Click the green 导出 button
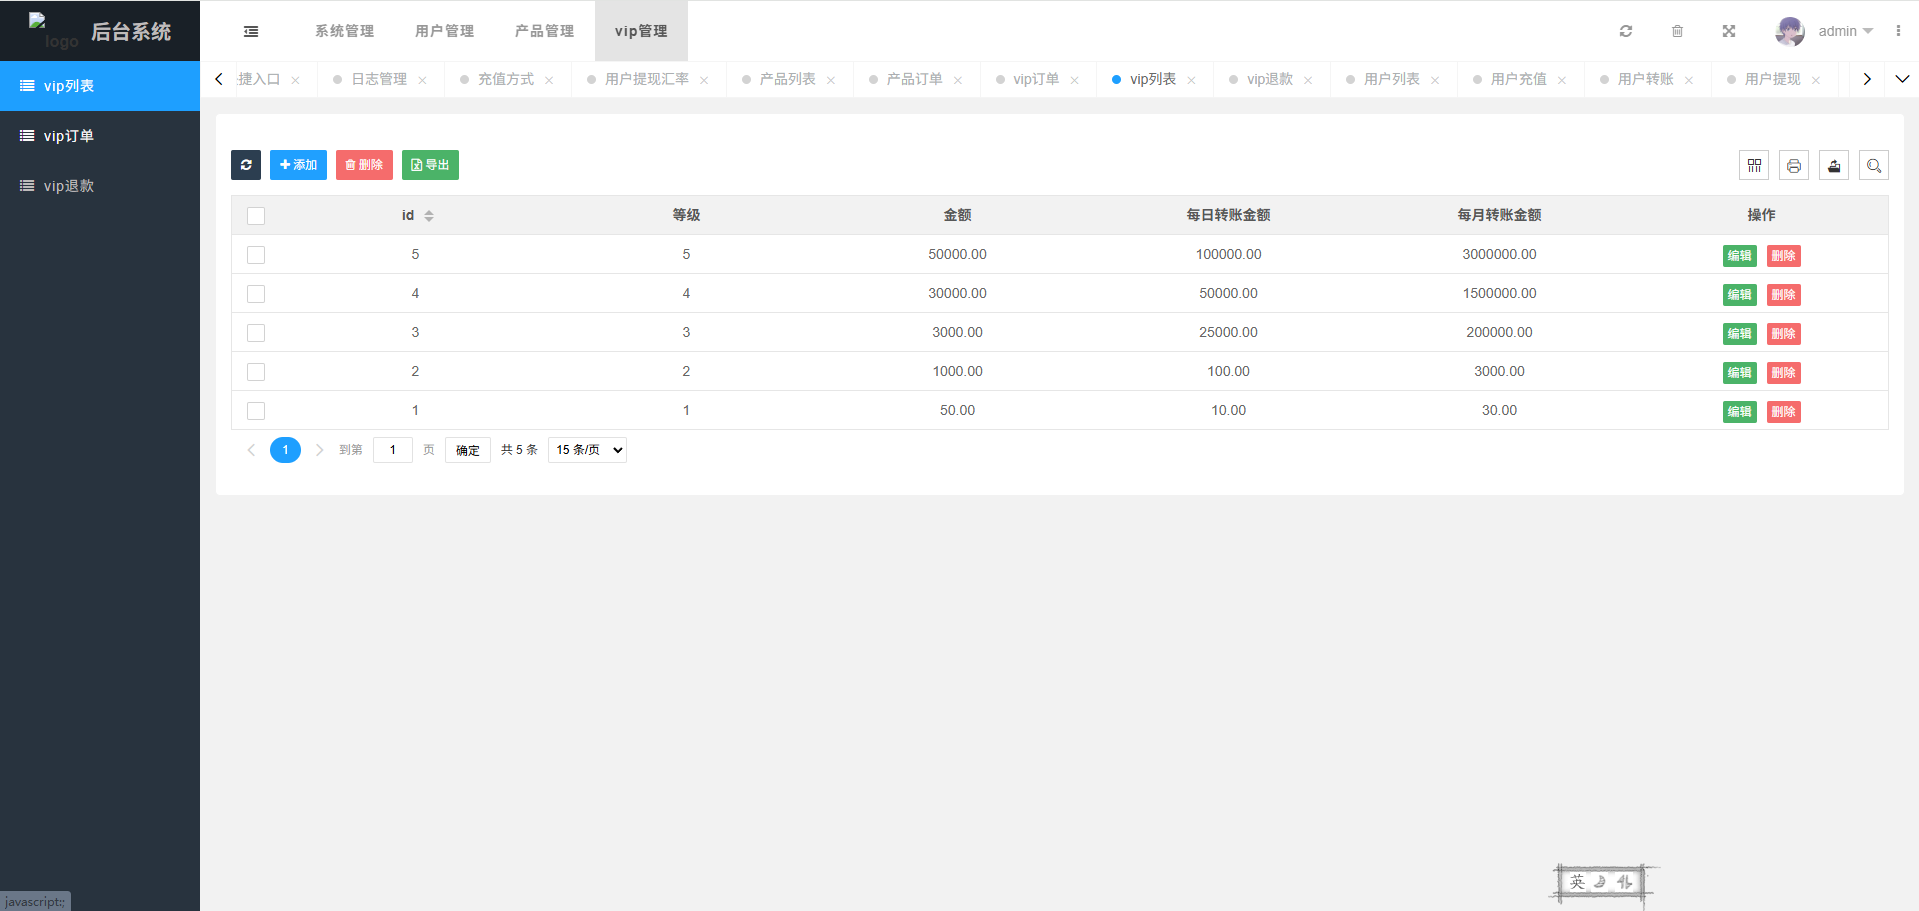This screenshot has width=1919, height=911. click(x=430, y=165)
